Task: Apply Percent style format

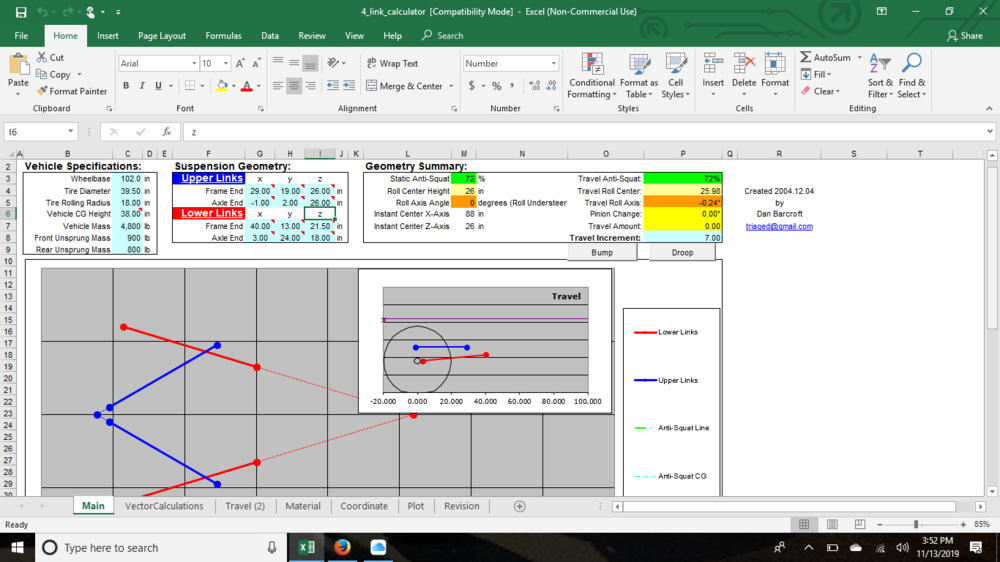Action: [x=496, y=85]
